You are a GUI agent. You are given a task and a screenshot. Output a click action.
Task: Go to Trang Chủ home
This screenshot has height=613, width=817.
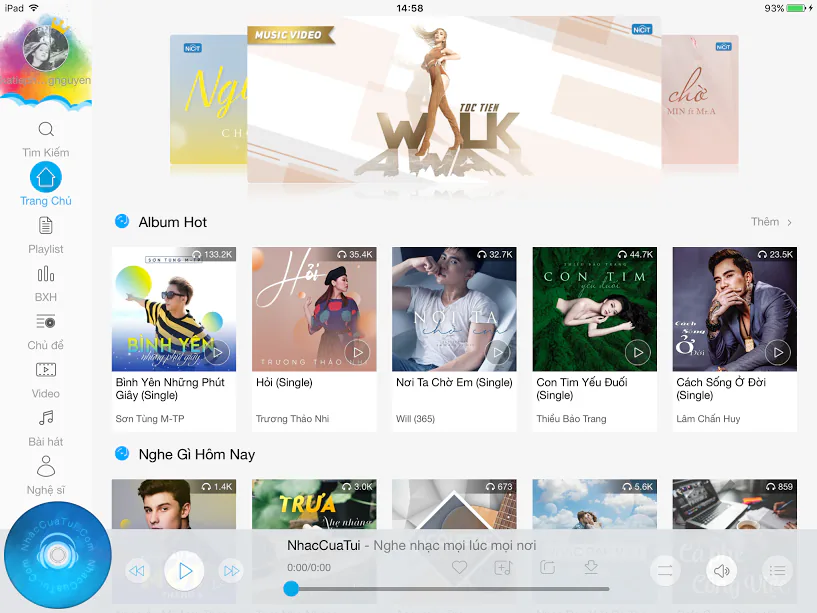(46, 185)
